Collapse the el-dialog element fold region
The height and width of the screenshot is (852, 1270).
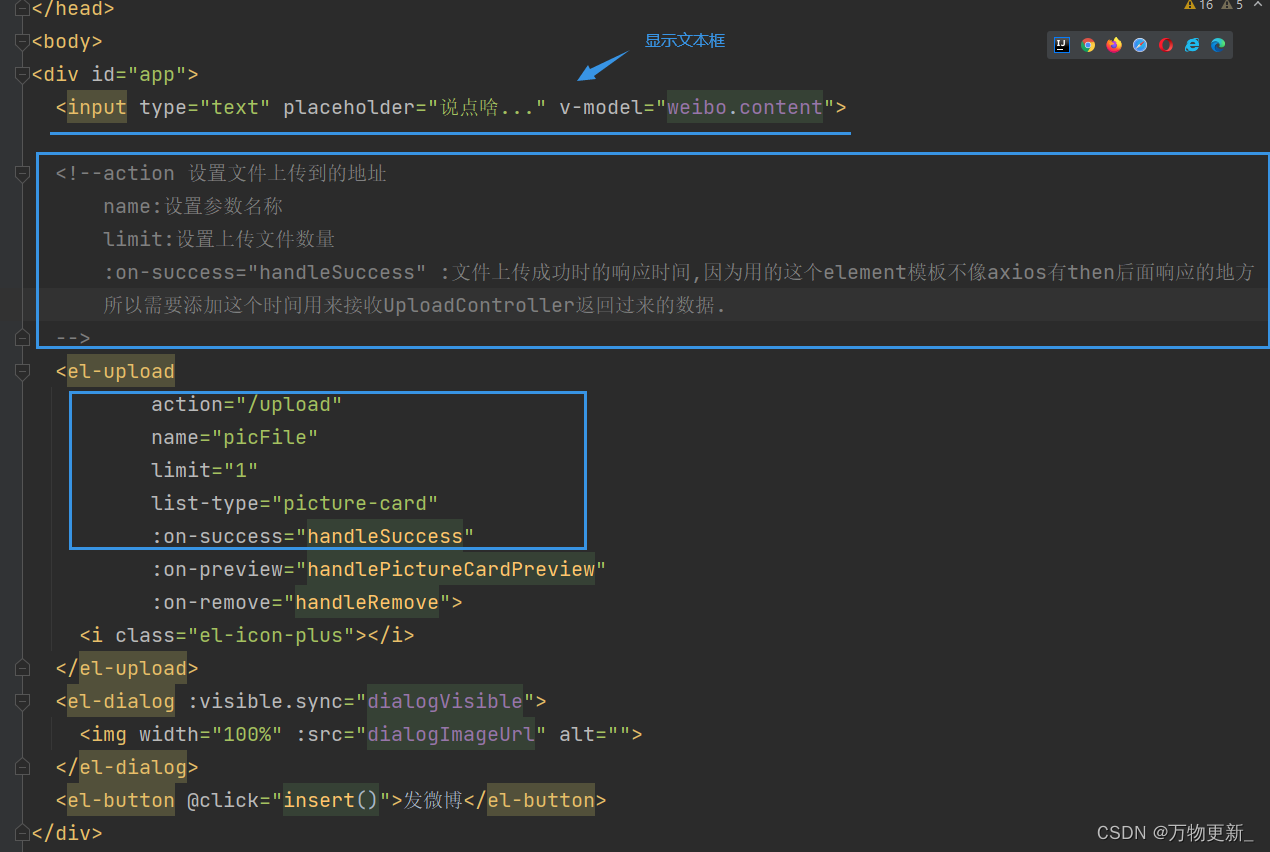coord(21,701)
